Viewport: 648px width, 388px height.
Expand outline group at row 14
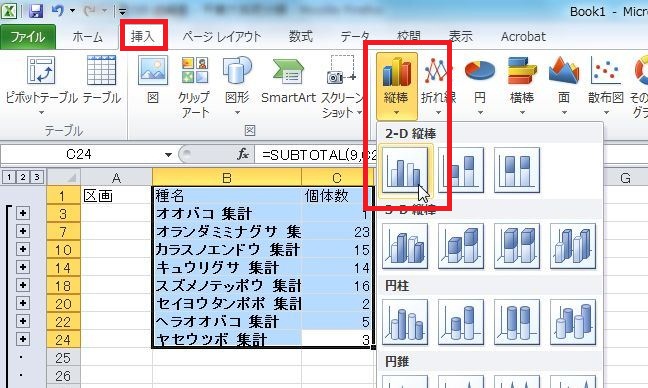click(x=23, y=267)
